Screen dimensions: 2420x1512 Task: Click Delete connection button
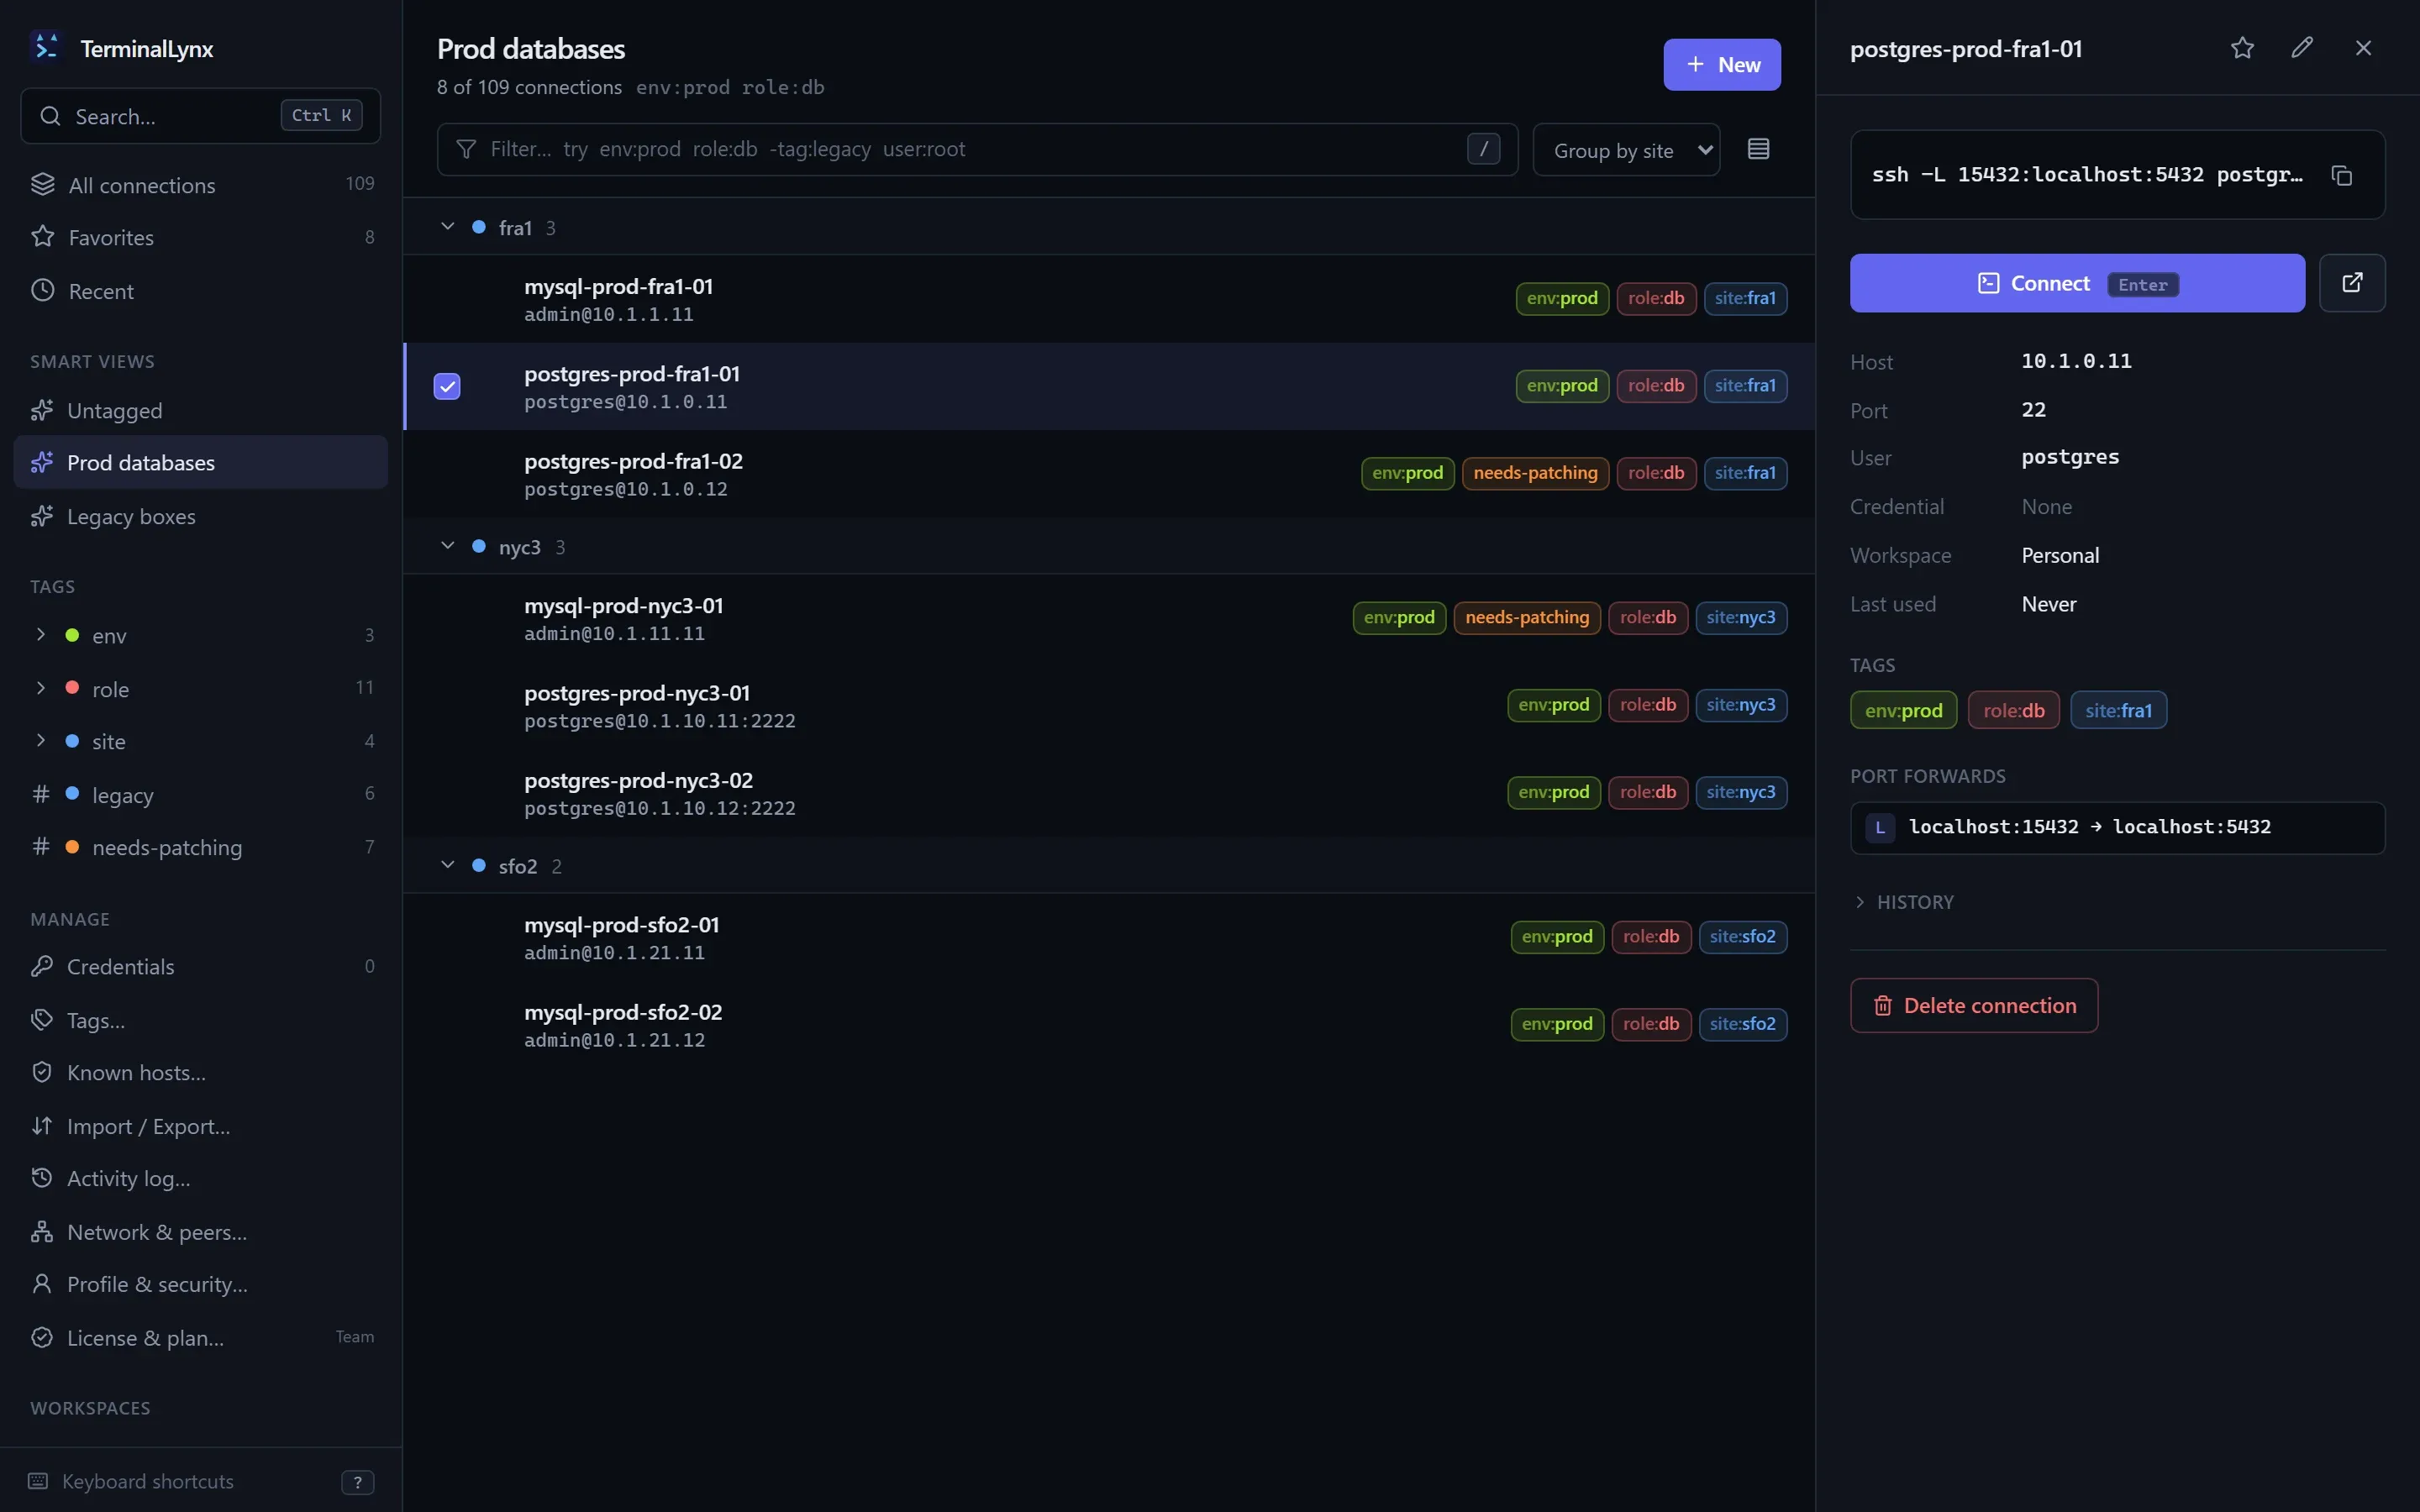click(x=1973, y=1005)
